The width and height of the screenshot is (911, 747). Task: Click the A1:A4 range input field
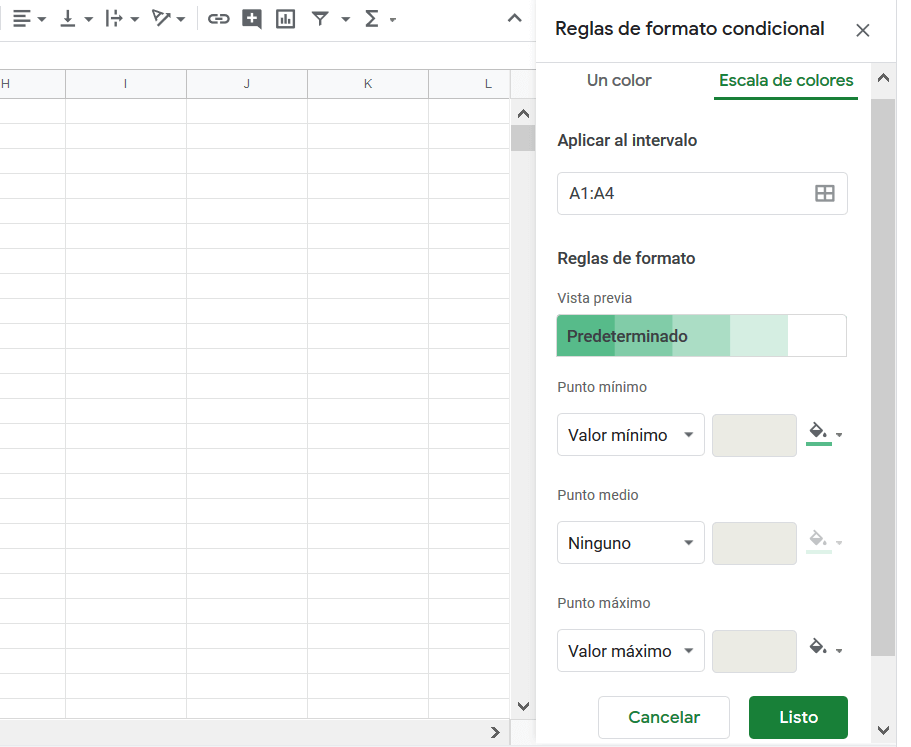702,193
